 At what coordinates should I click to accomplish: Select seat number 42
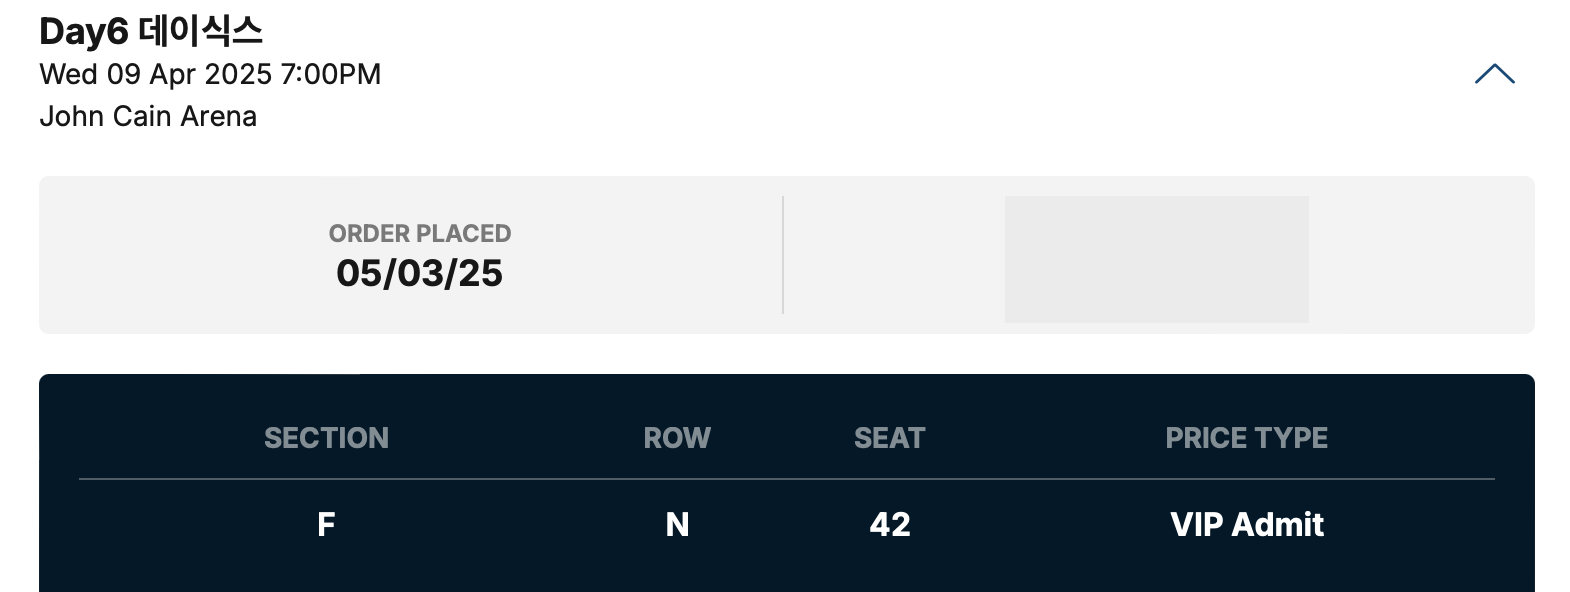[889, 525]
